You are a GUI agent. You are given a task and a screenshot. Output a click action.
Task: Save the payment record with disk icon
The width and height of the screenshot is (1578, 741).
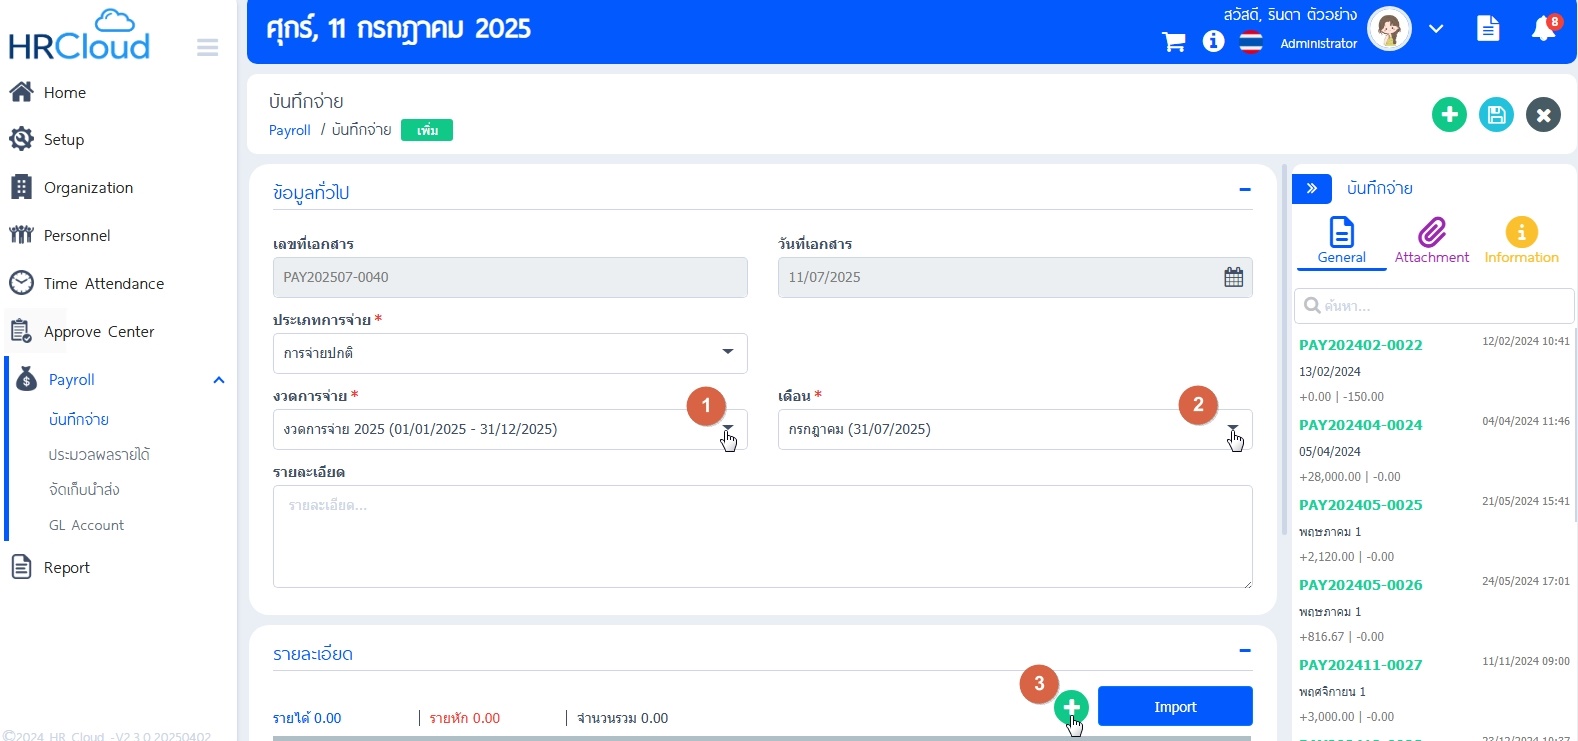pos(1496,115)
